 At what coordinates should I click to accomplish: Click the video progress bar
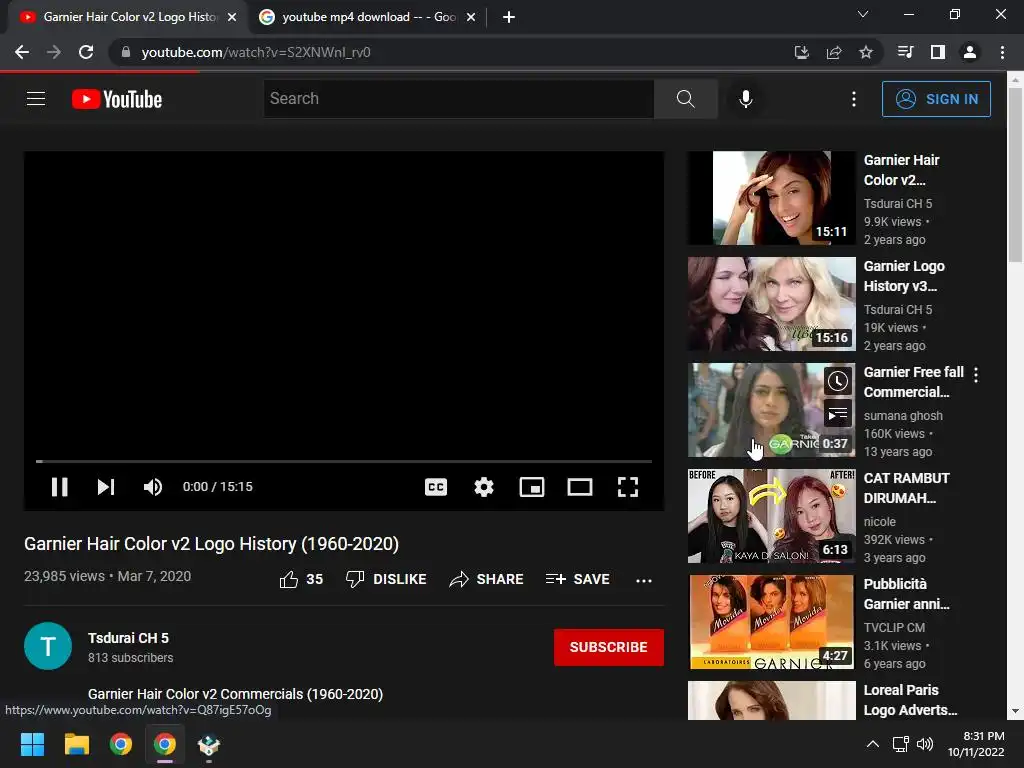pyautogui.click(x=344, y=461)
